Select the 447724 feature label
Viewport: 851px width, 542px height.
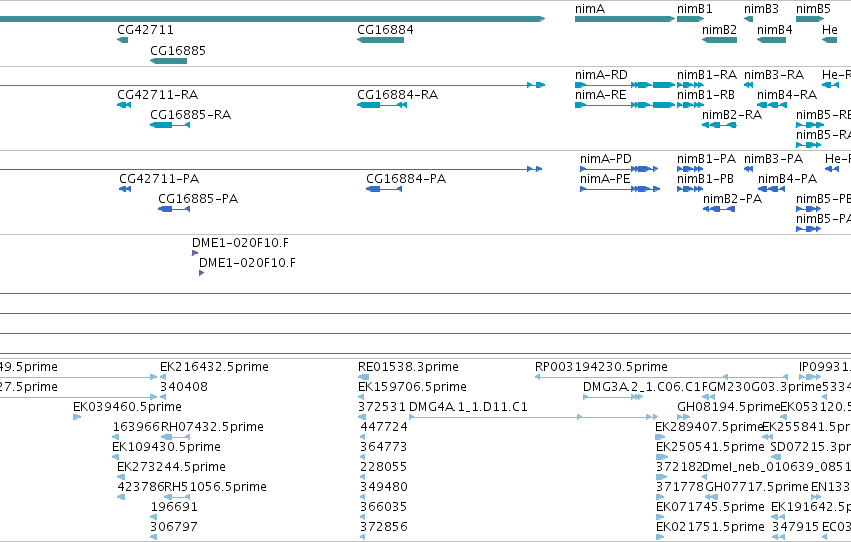coord(384,427)
